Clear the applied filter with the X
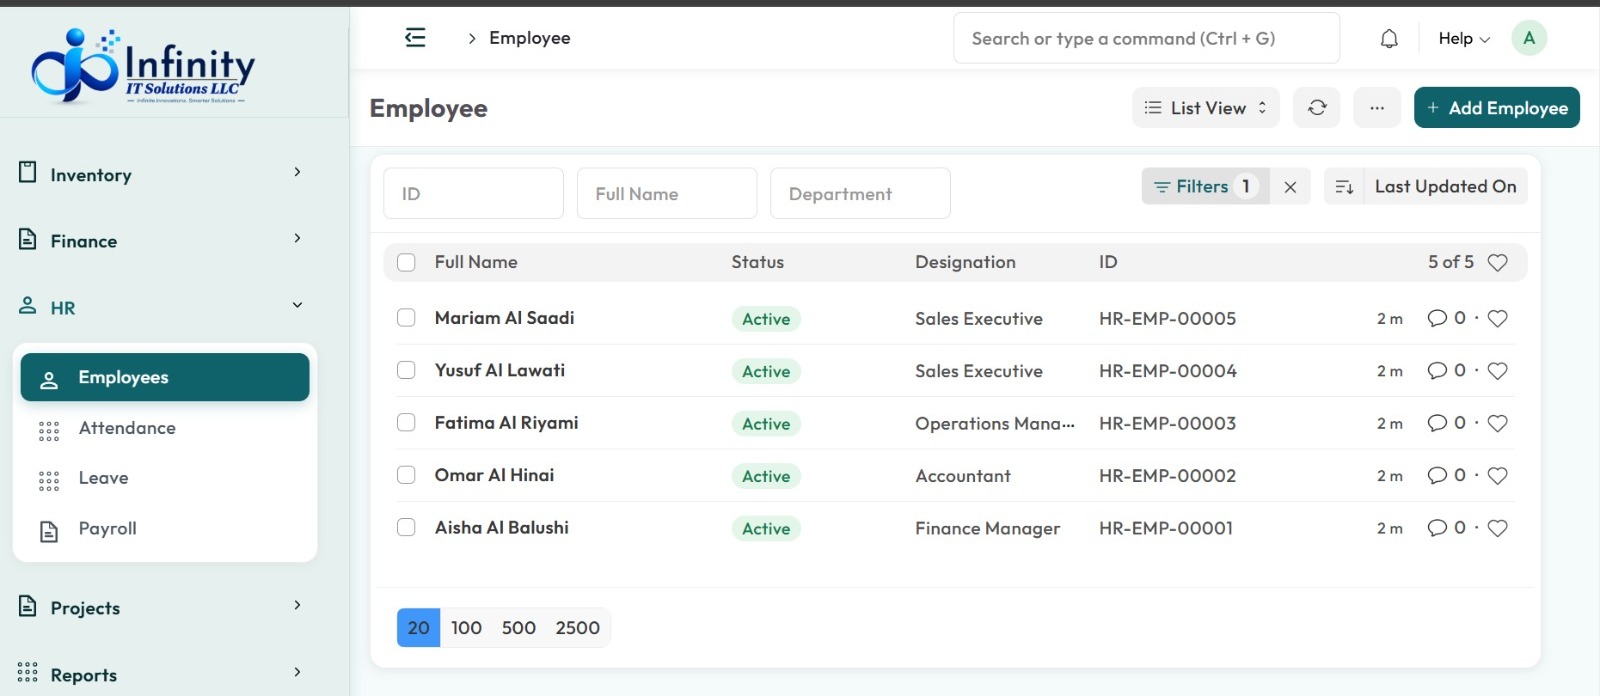The width and height of the screenshot is (1600, 696). 1290,187
